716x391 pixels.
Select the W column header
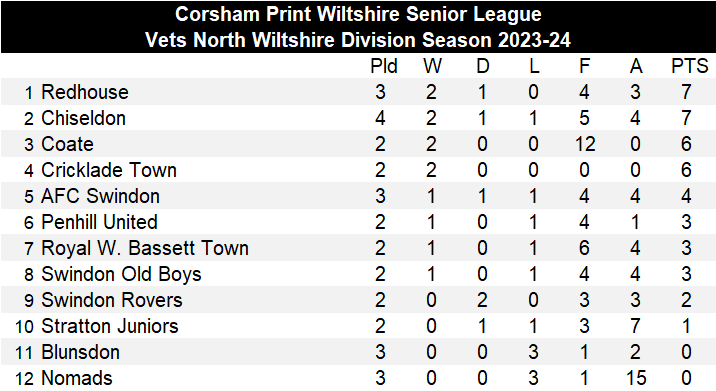(432, 67)
